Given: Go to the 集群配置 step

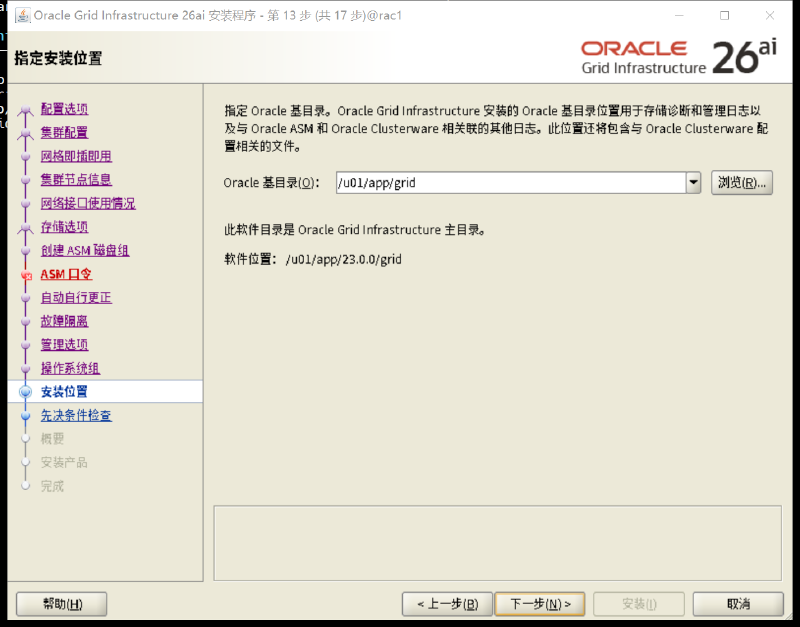Looking at the screenshot, I should 64,132.
